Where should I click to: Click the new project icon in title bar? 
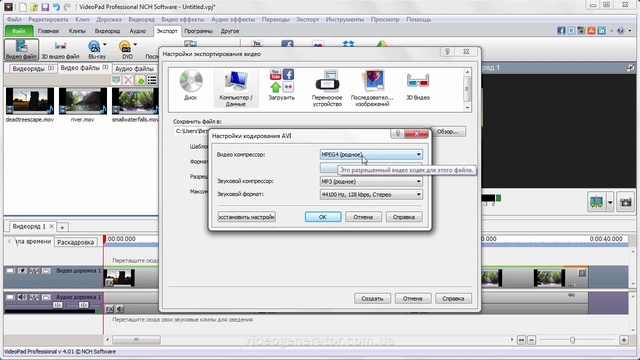23,7
